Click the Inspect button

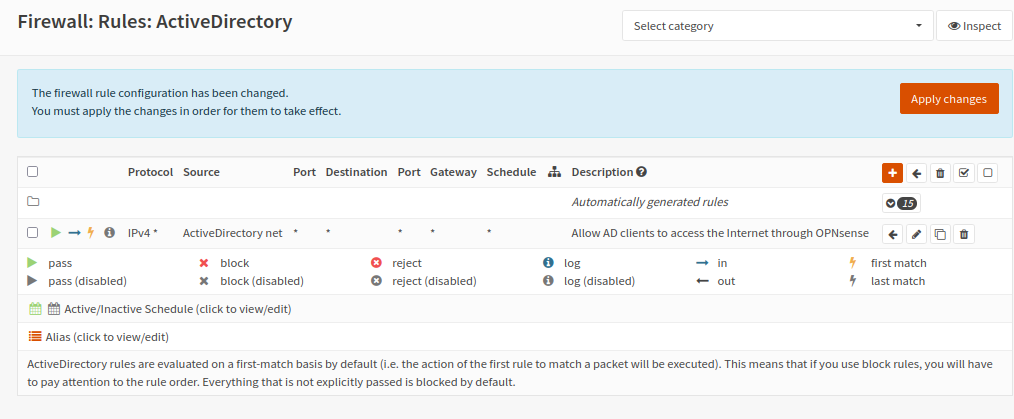(974, 26)
